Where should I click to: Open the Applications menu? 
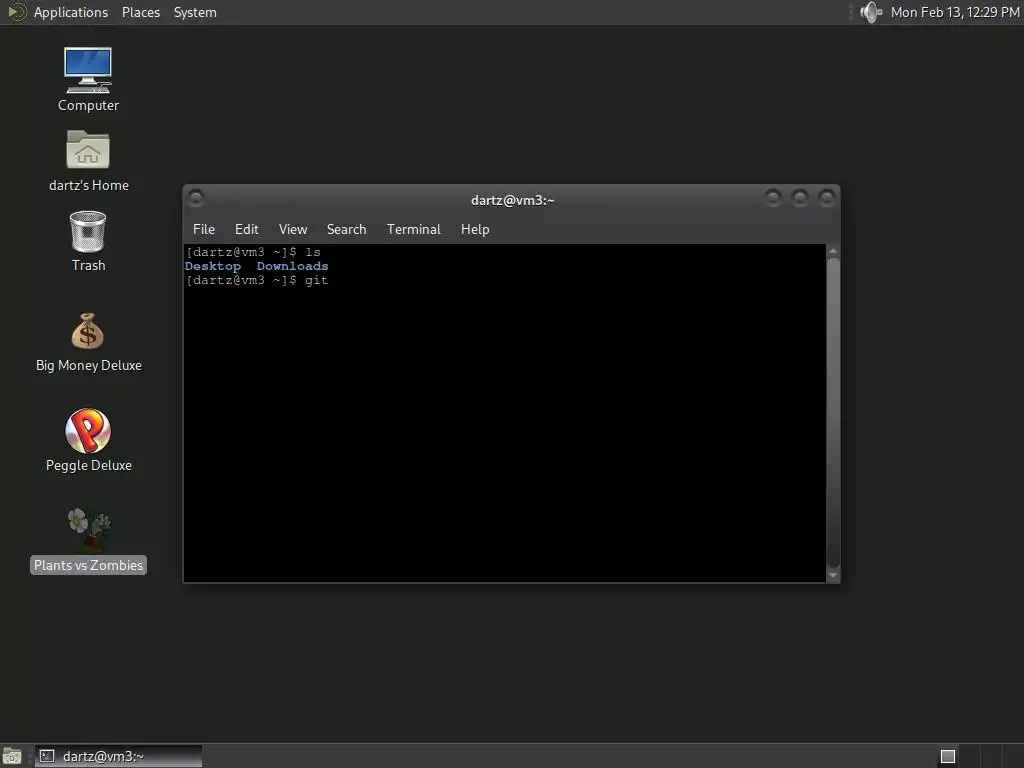pyautogui.click(x=71, y=12)
